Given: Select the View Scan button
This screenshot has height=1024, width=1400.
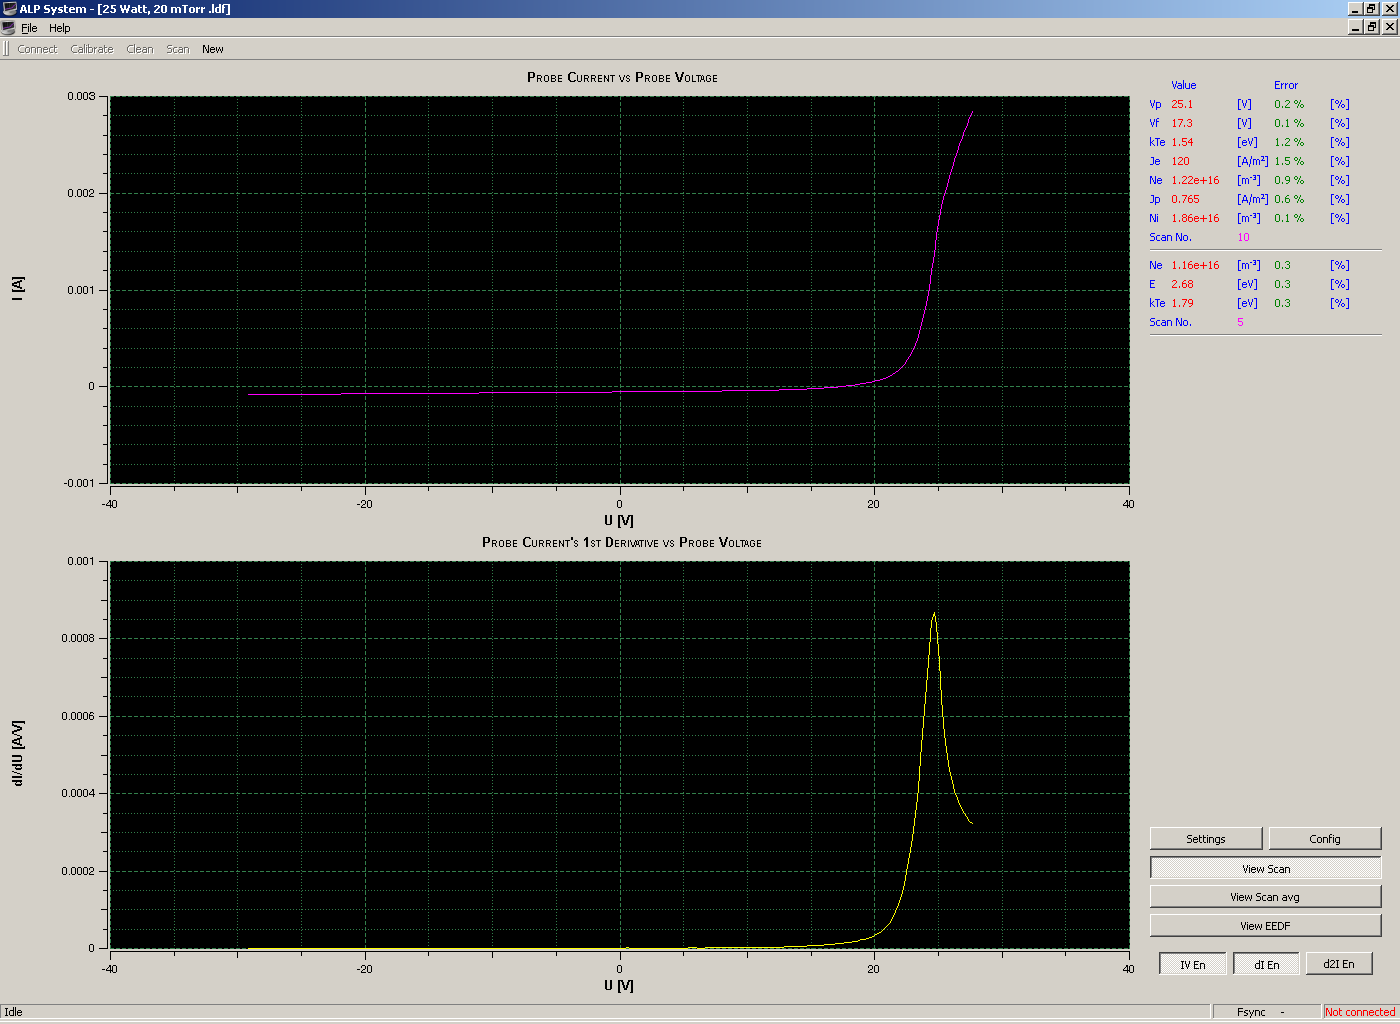Looking at the screenshot, I should pos(1266,869).
